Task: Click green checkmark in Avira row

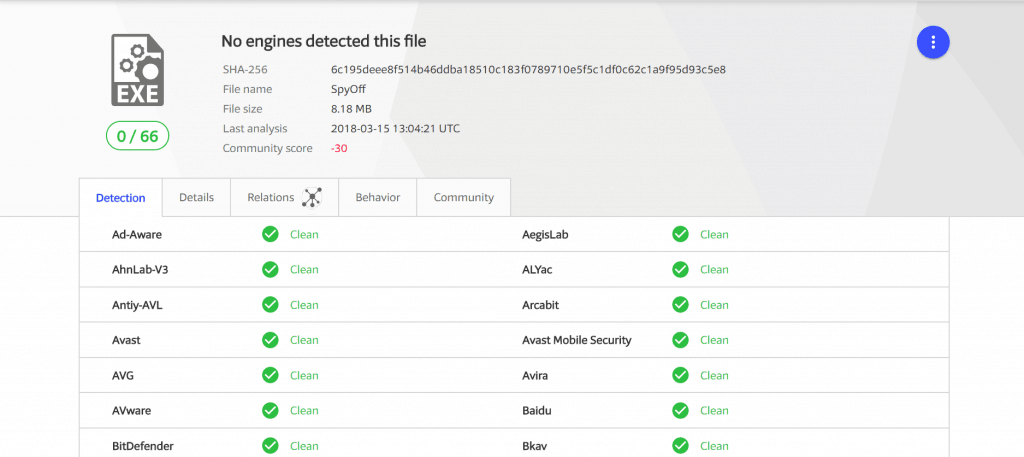Action: 680,375
